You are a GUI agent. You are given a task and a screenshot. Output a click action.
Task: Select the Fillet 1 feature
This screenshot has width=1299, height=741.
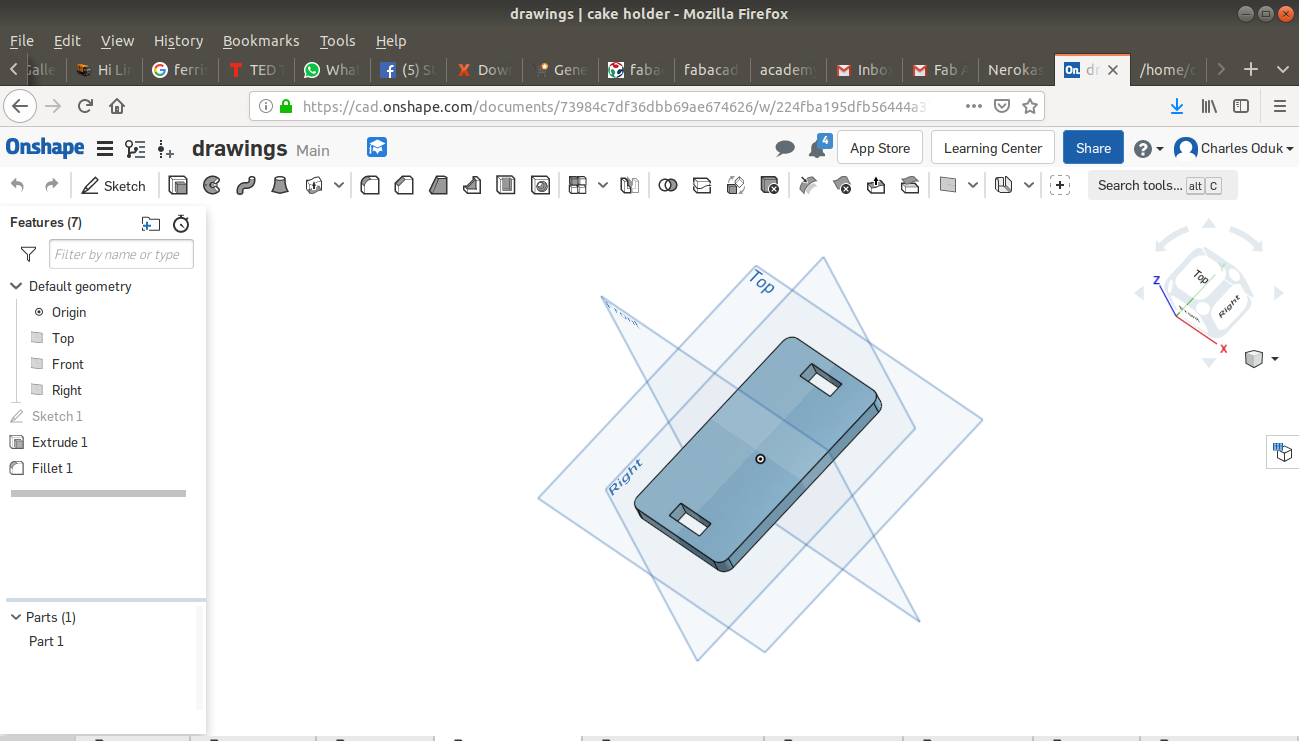point(52,468)
